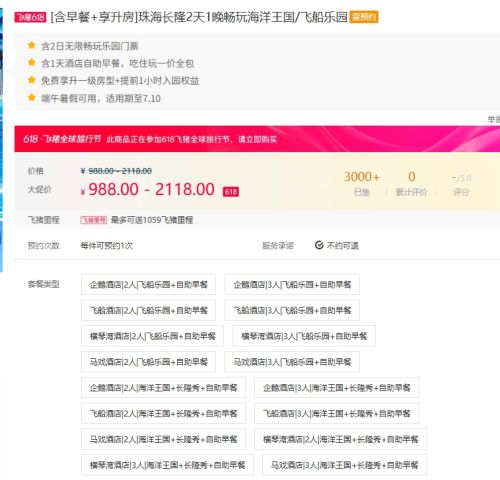Select 飞船酒店|3人|飞船乐园+自助早餐 package

point(292,310)
